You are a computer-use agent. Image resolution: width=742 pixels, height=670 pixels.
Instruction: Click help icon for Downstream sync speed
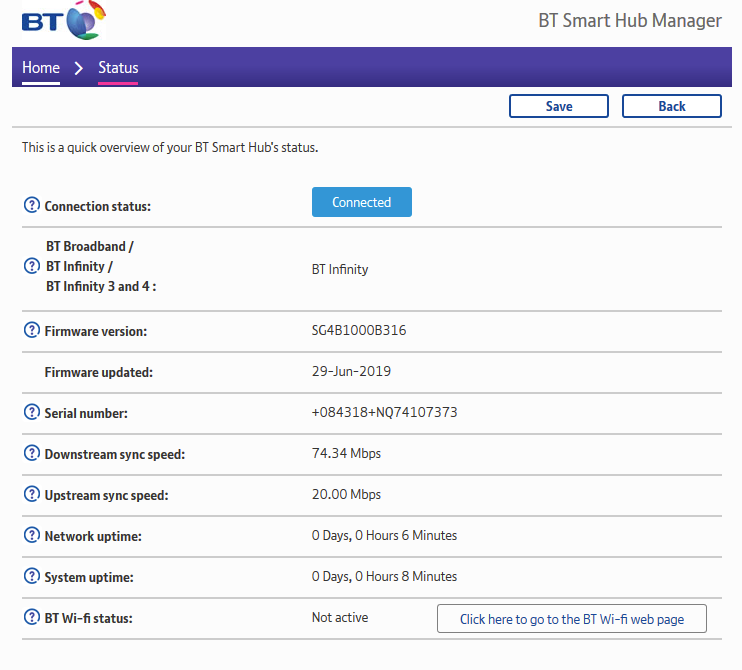point(32,454)
